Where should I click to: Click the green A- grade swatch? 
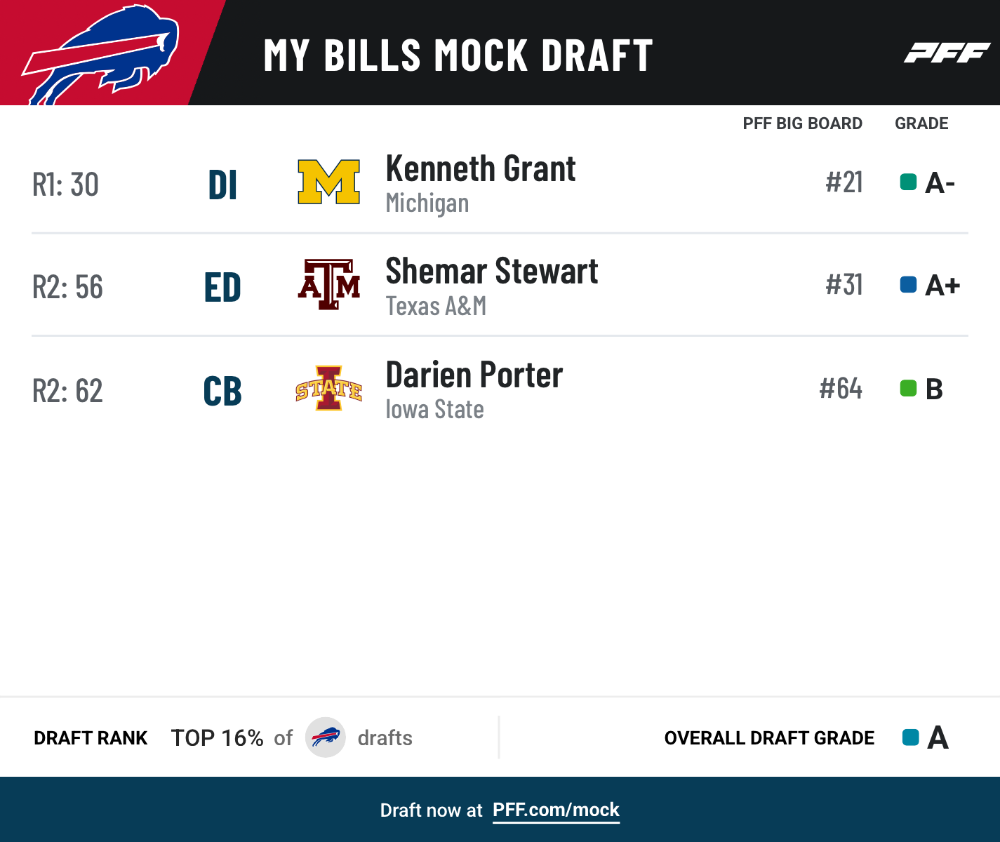908,182
